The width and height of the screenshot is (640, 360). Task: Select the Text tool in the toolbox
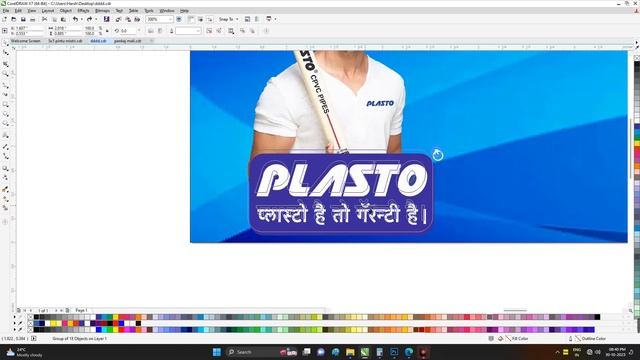point(6,135)
